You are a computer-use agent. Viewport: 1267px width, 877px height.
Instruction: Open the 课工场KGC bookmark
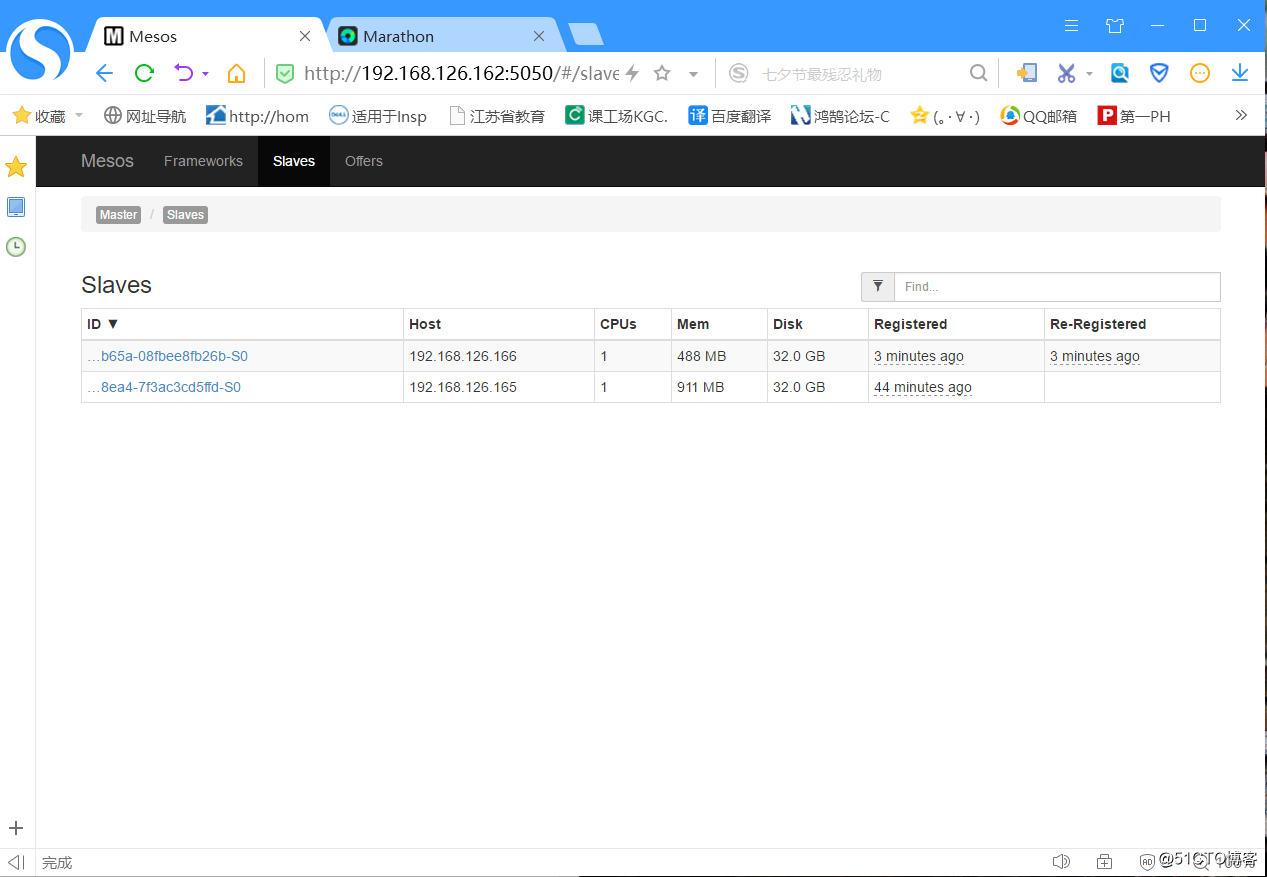(616, 116)
